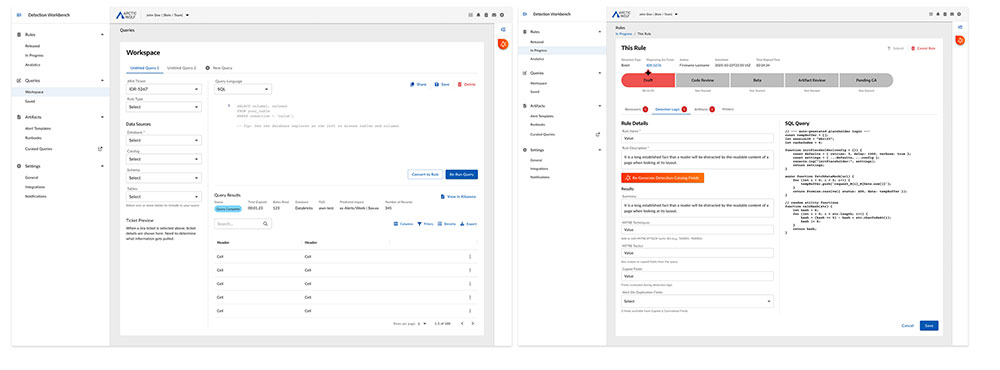The width and height of the screenshot is (1000, 370).
Task: Click Cancel Rule in the right window
Action: [x=923, y=48]
